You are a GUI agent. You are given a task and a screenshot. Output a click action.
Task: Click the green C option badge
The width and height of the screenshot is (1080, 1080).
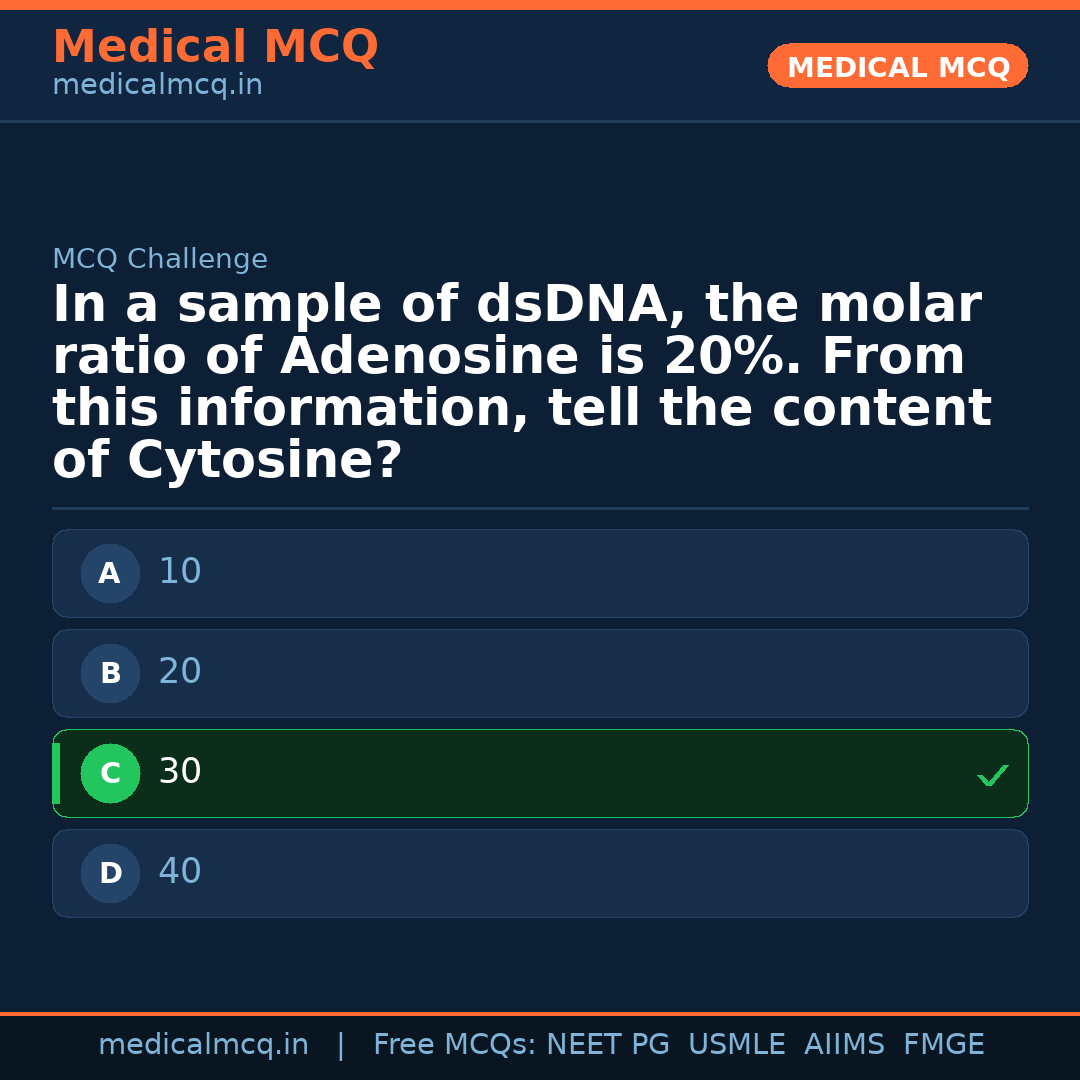pyautogui.click(x=110, y=774)
